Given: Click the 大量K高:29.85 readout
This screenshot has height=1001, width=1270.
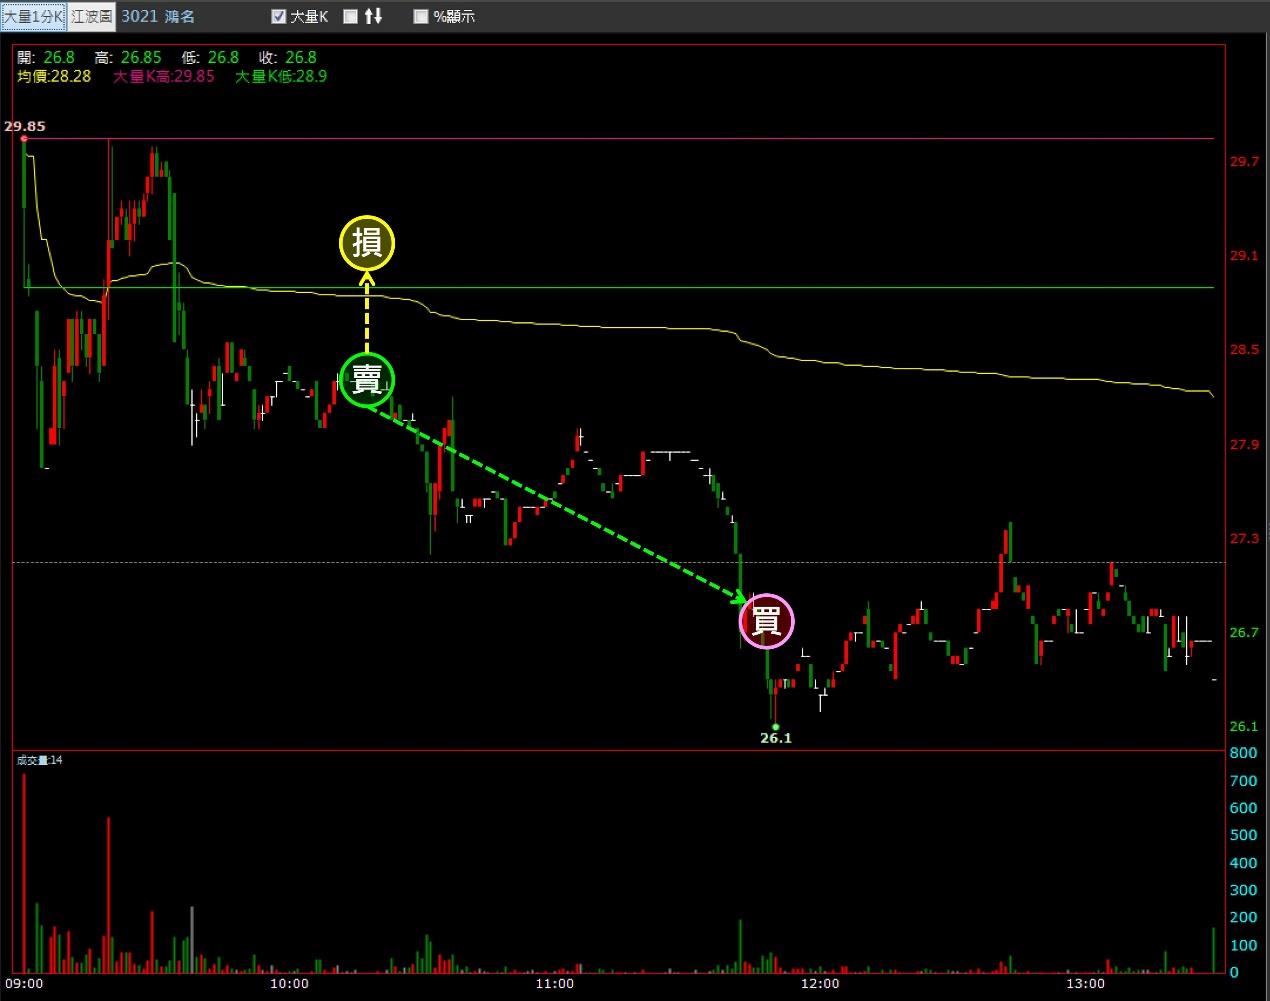Looking at the screenshot, I should click(x=164, y=76).
